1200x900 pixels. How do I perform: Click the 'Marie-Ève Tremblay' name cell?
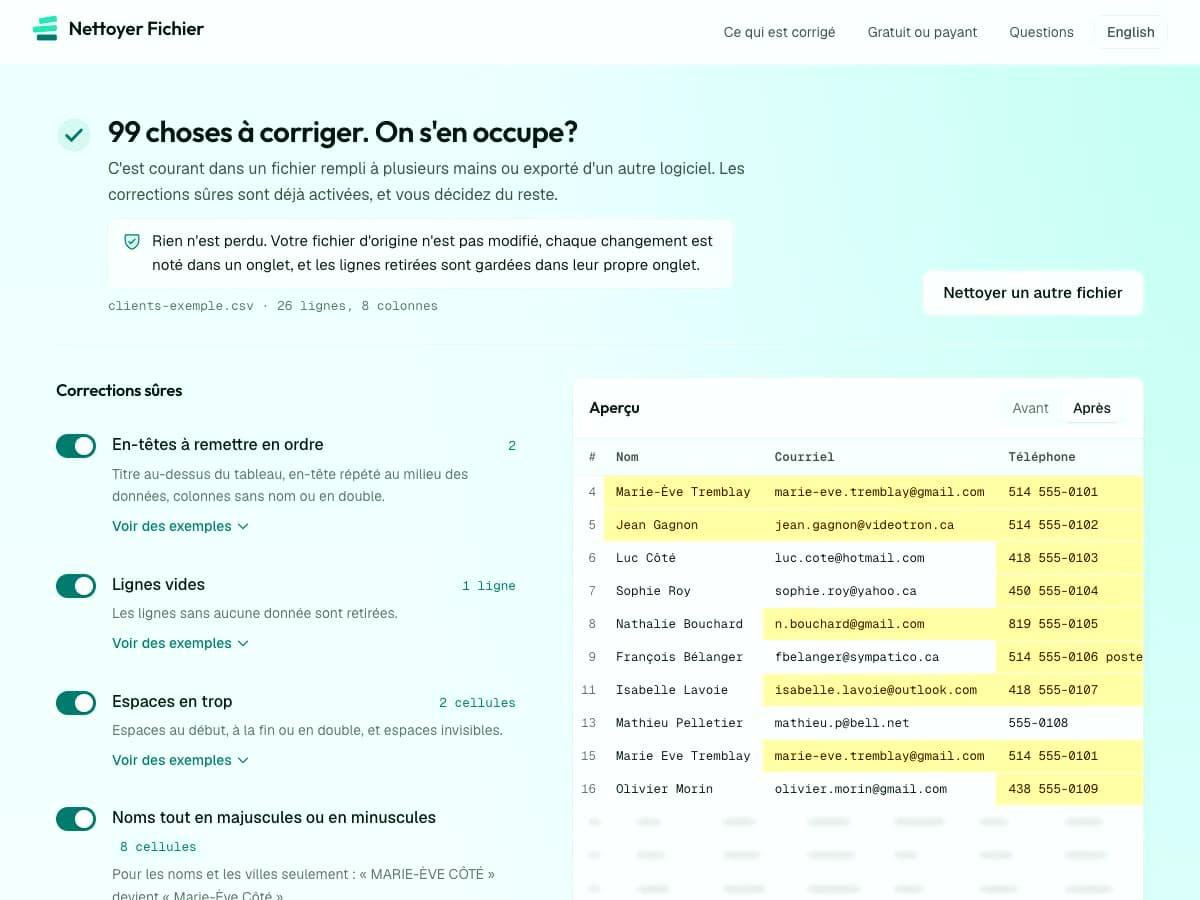pyautogui.click(x=683, y=492)
